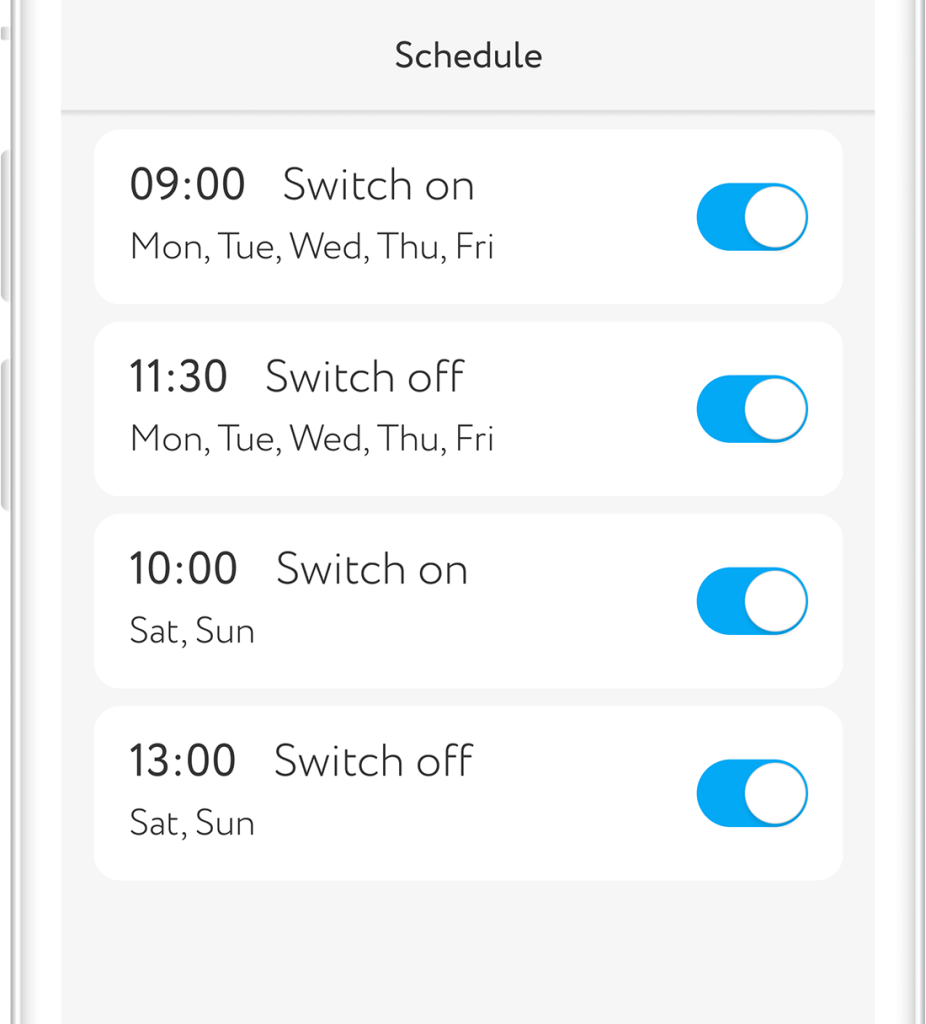This screenshot has height=1024, width=926.
Task: Click "Switch off" text in the 11:30 entry
Action: tap(365, 378)
